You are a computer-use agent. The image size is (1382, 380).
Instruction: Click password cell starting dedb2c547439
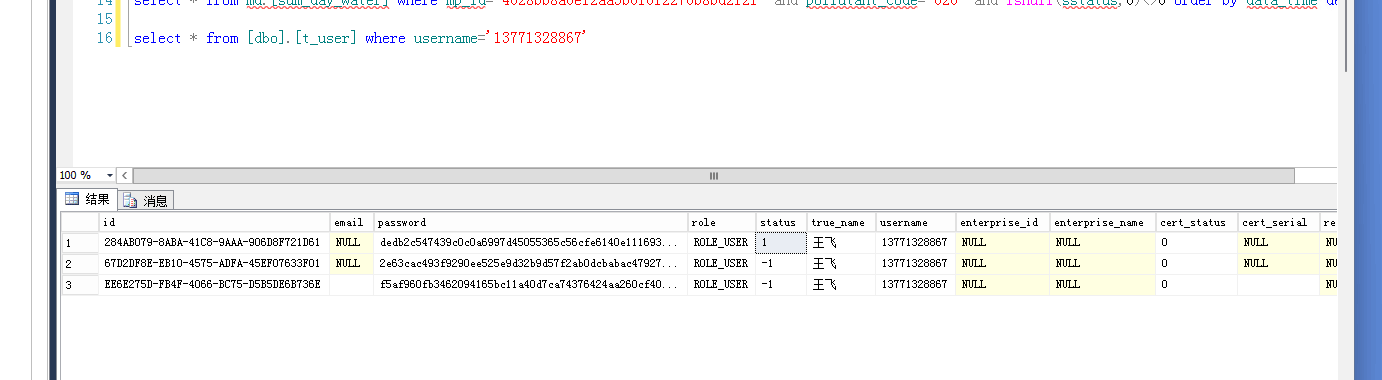tap(531, 242)
